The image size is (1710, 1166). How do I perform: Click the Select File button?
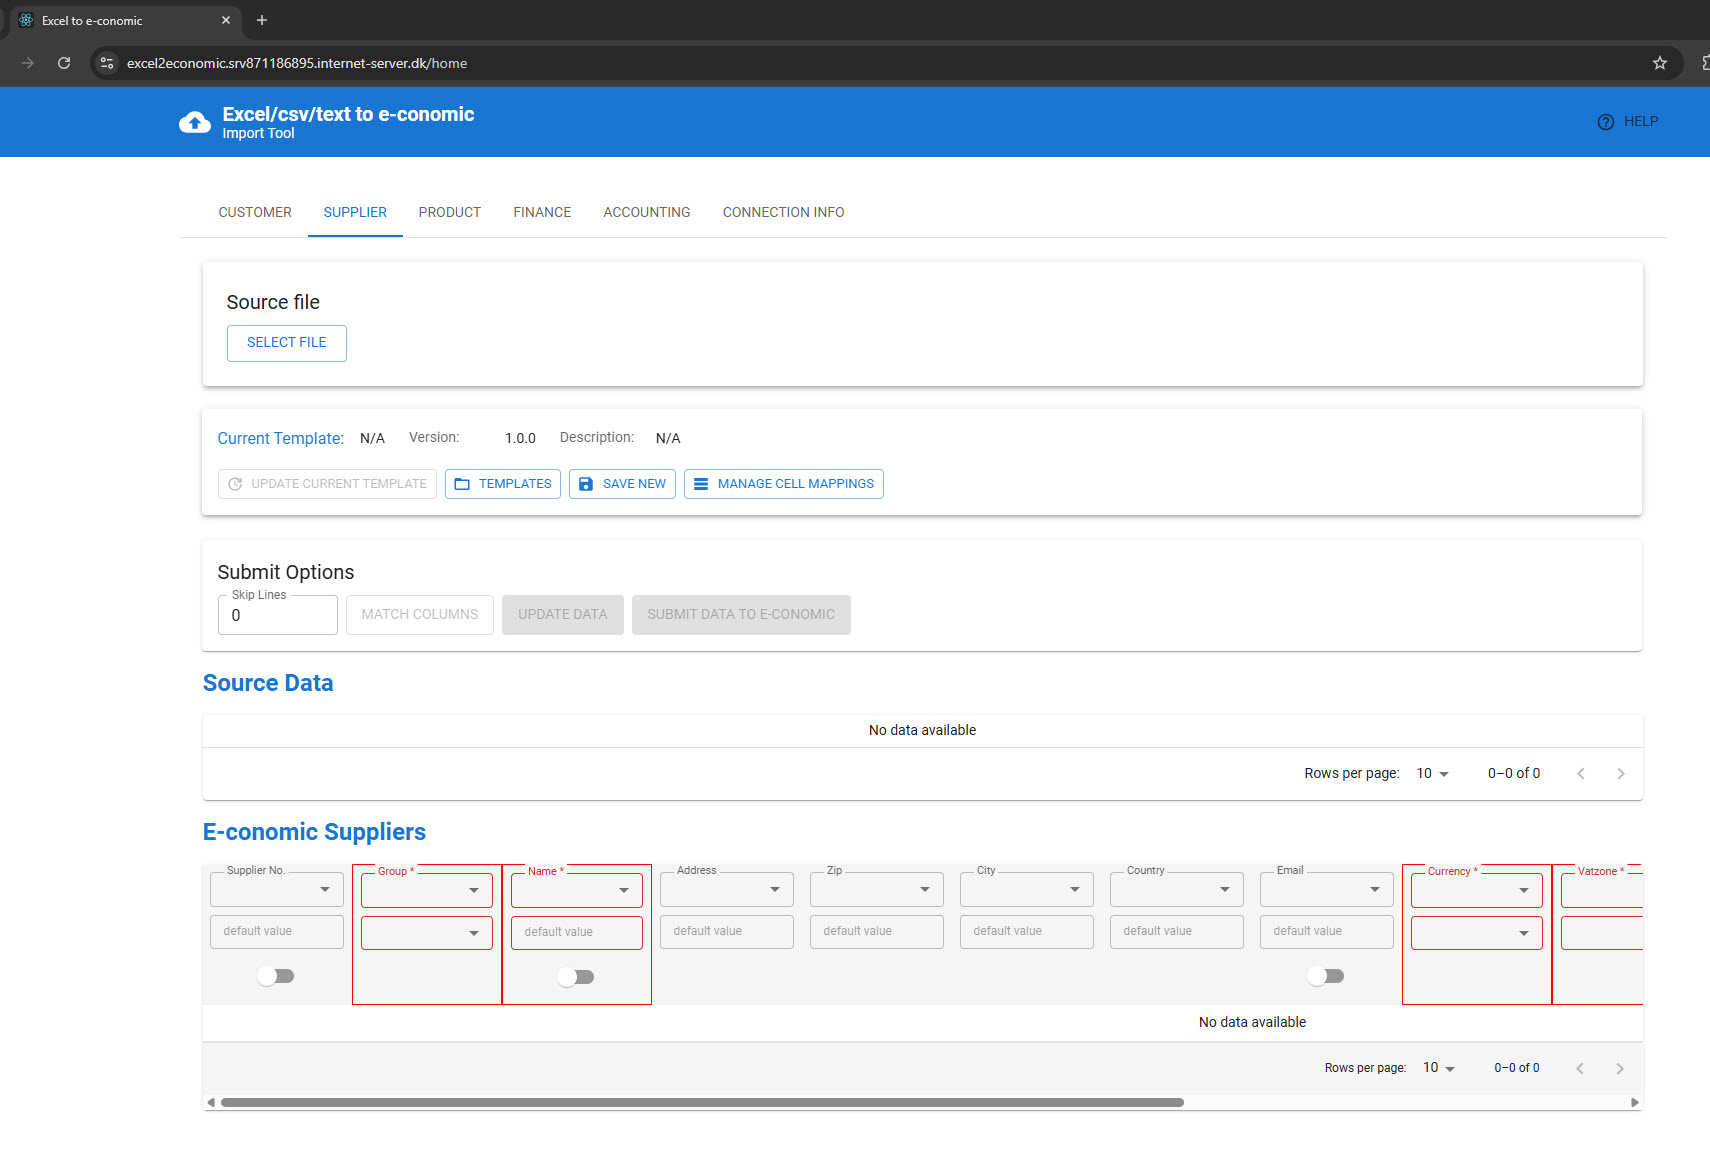click(x=287, y=343)
